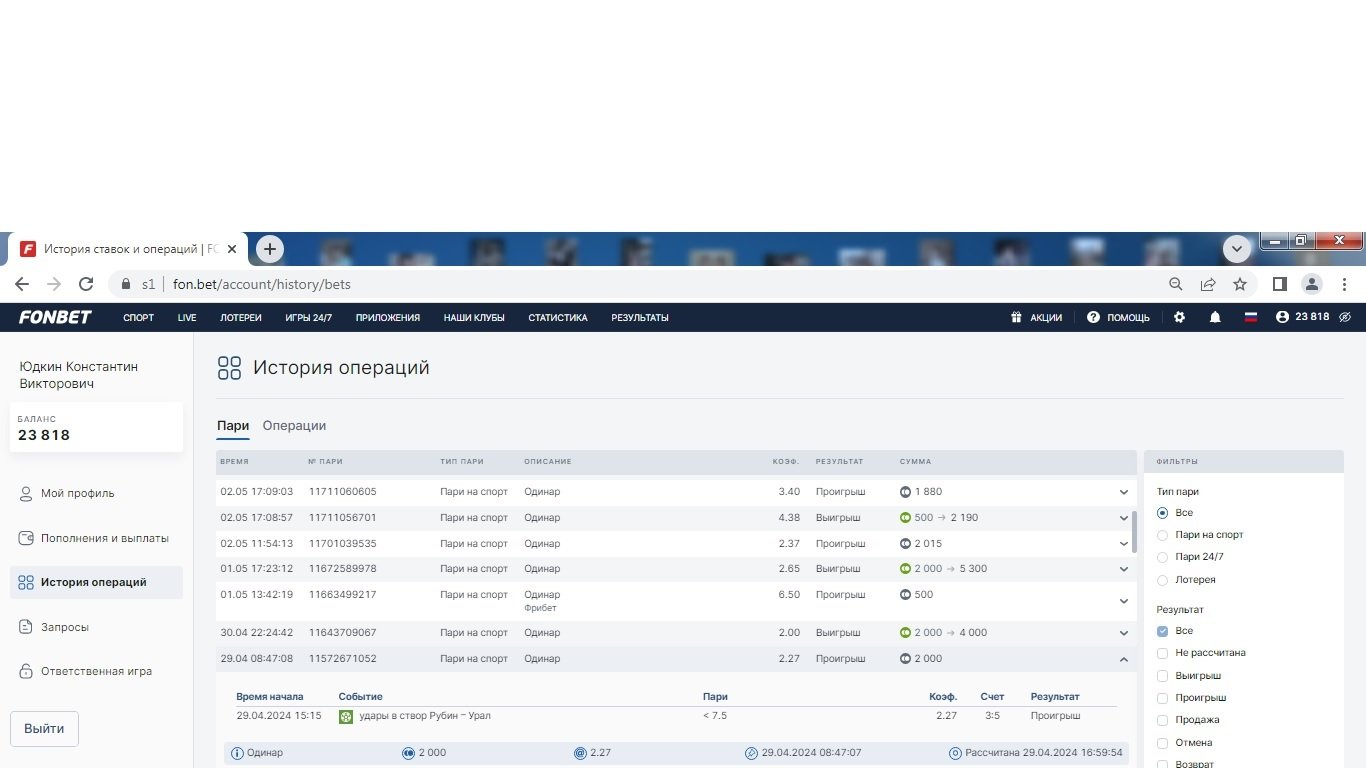Expand details of bet 11672589978

(1123, 569)
